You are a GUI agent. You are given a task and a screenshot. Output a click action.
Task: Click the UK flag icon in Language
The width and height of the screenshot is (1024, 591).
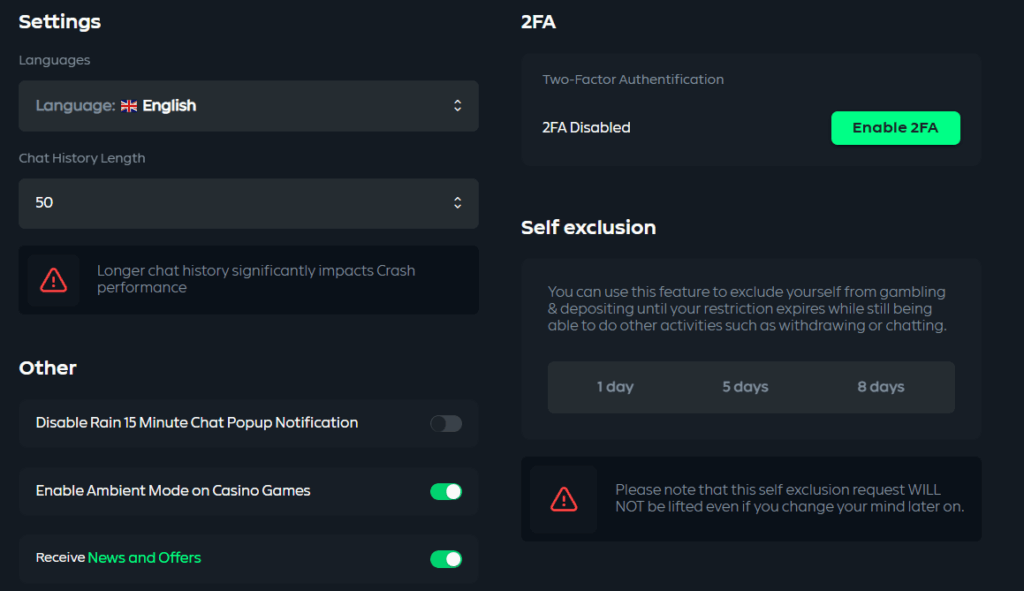tap(129, 106)
